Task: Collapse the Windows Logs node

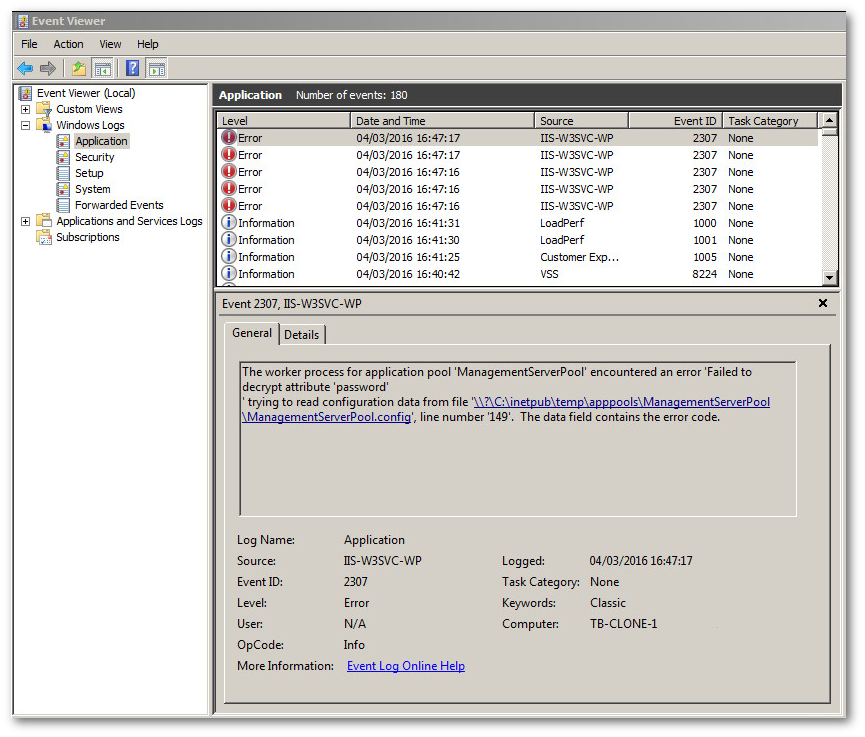Action: click(24, 124)
